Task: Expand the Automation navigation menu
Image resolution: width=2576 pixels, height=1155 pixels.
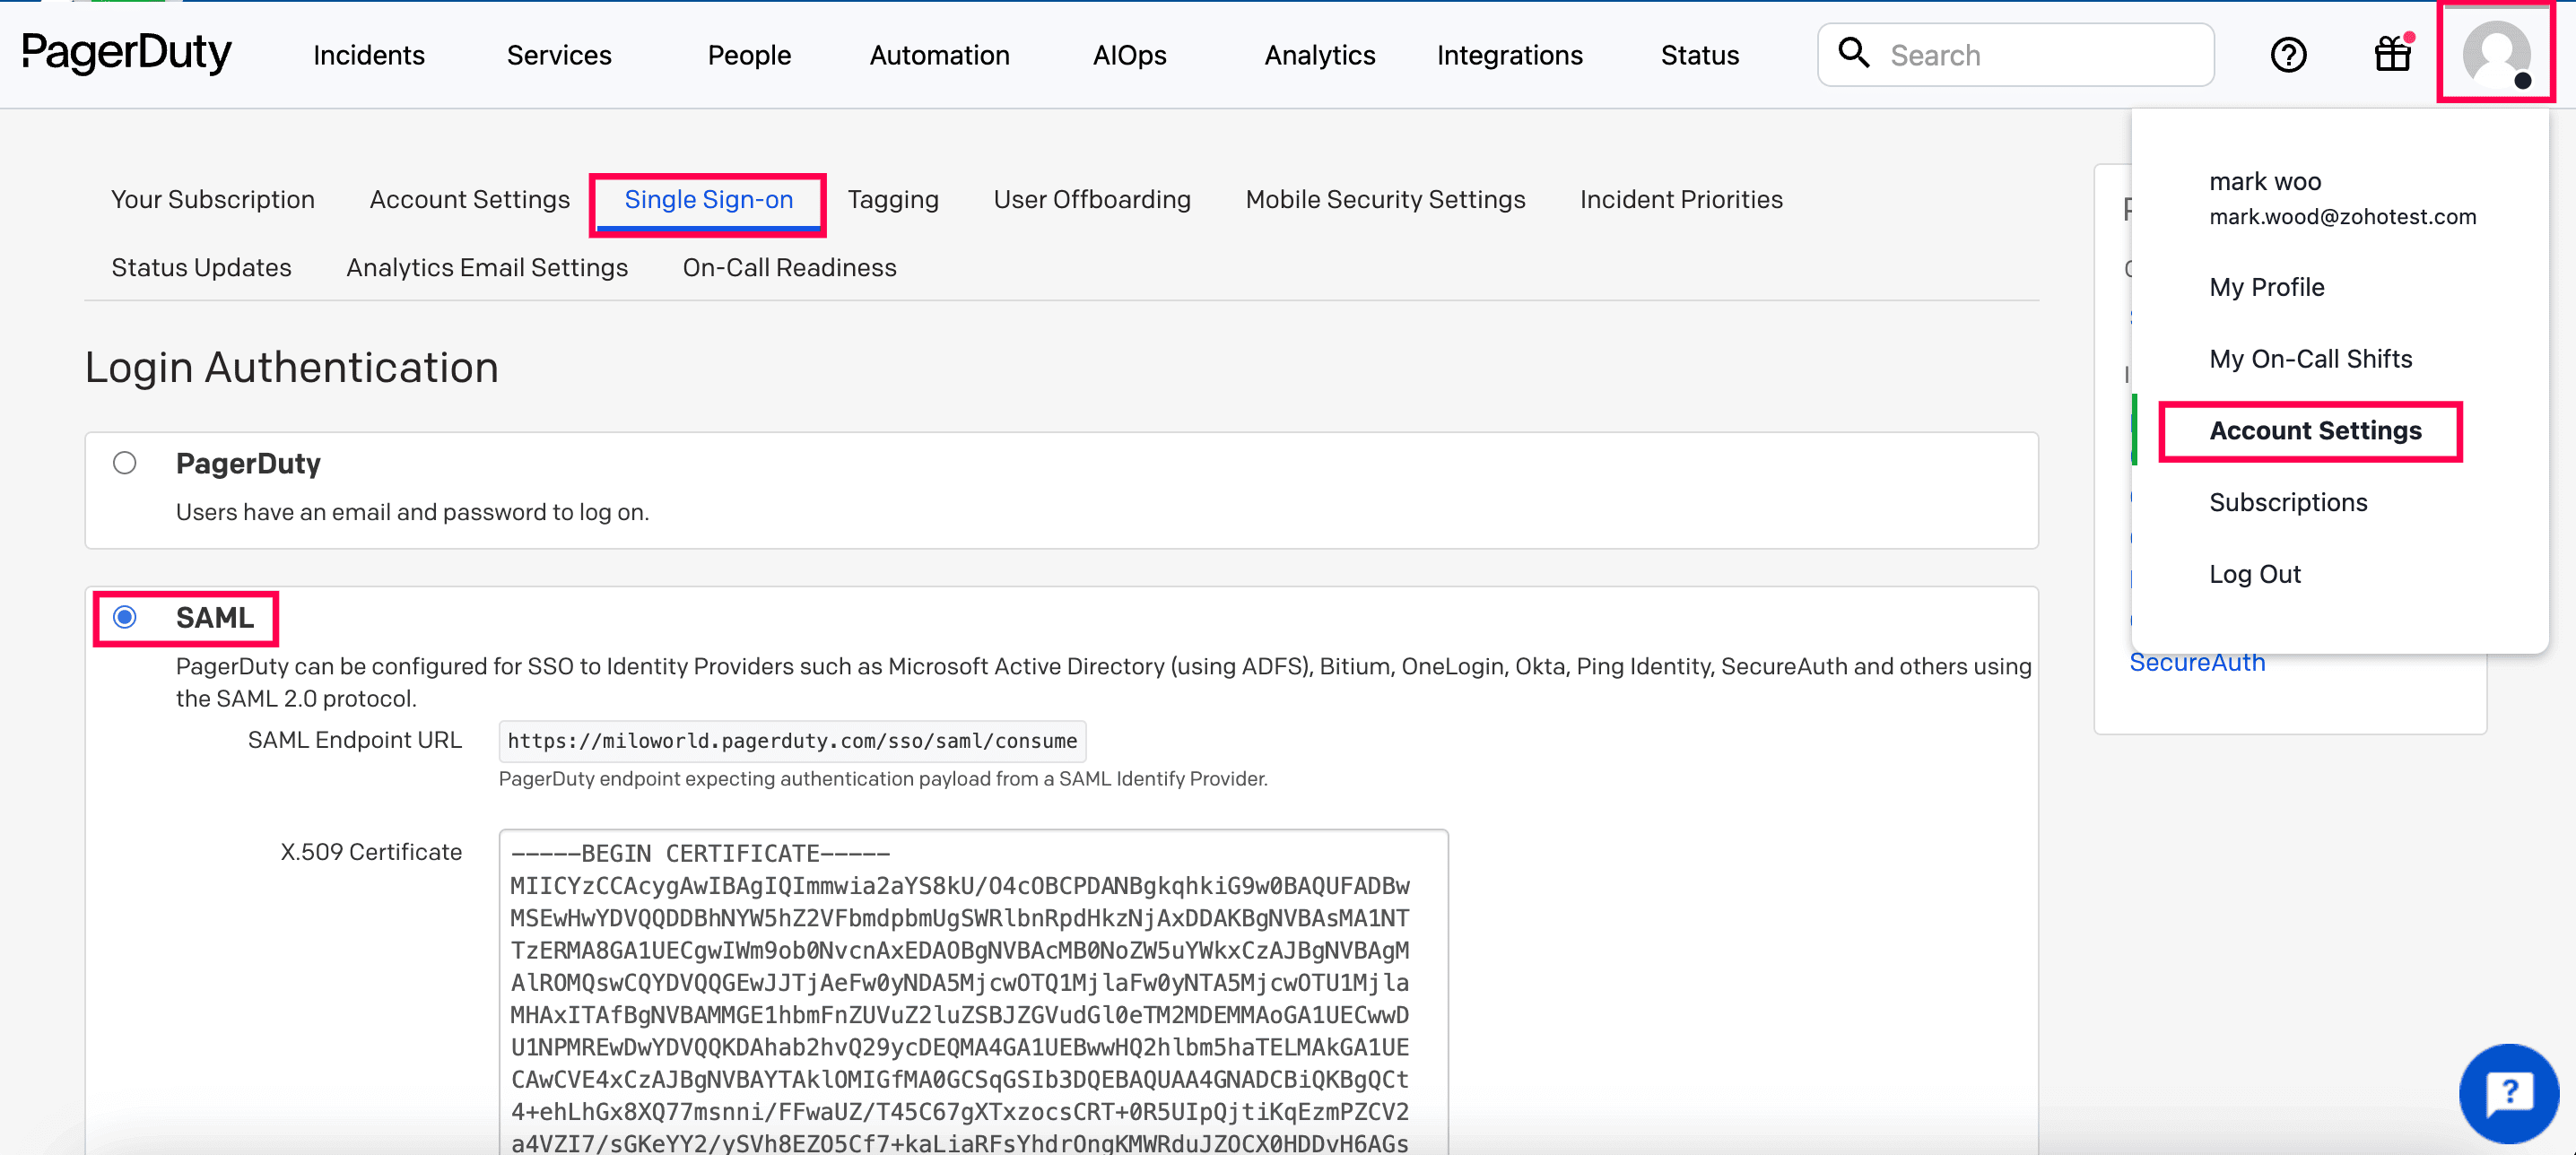Action: pos(939,55)
